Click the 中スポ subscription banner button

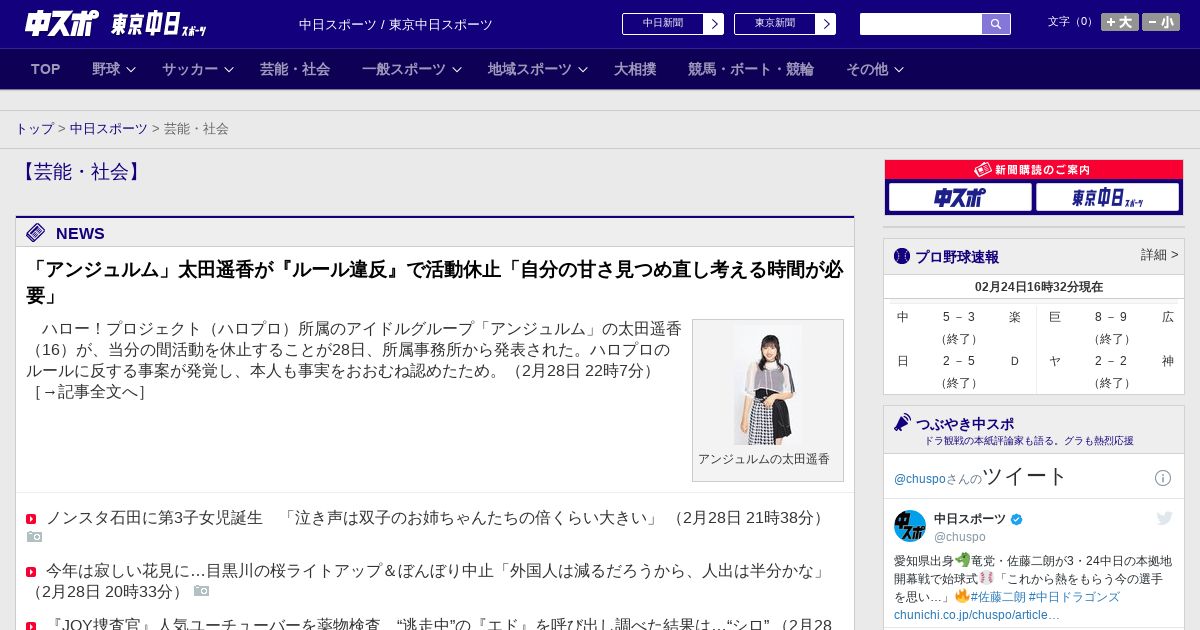tap(960, 197)
